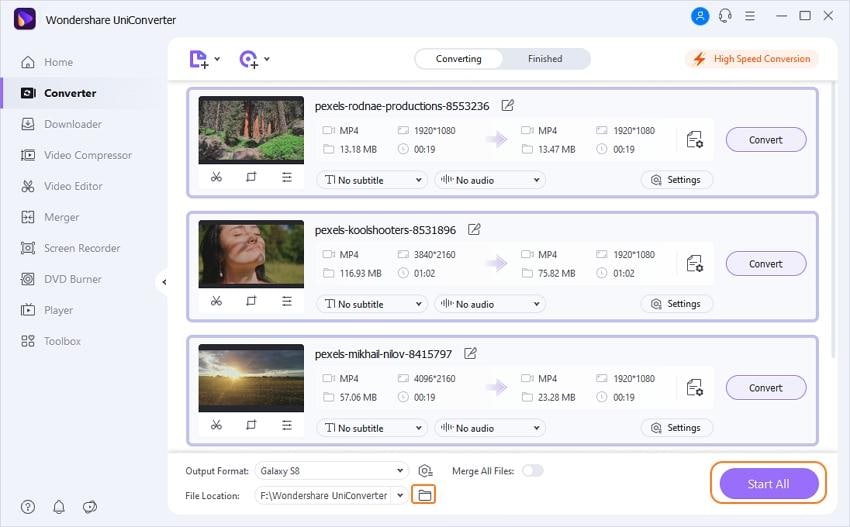
Task: Rename pexels-mikhail-nilov-8415797 with the edit icon
Action: click(471, 354)
